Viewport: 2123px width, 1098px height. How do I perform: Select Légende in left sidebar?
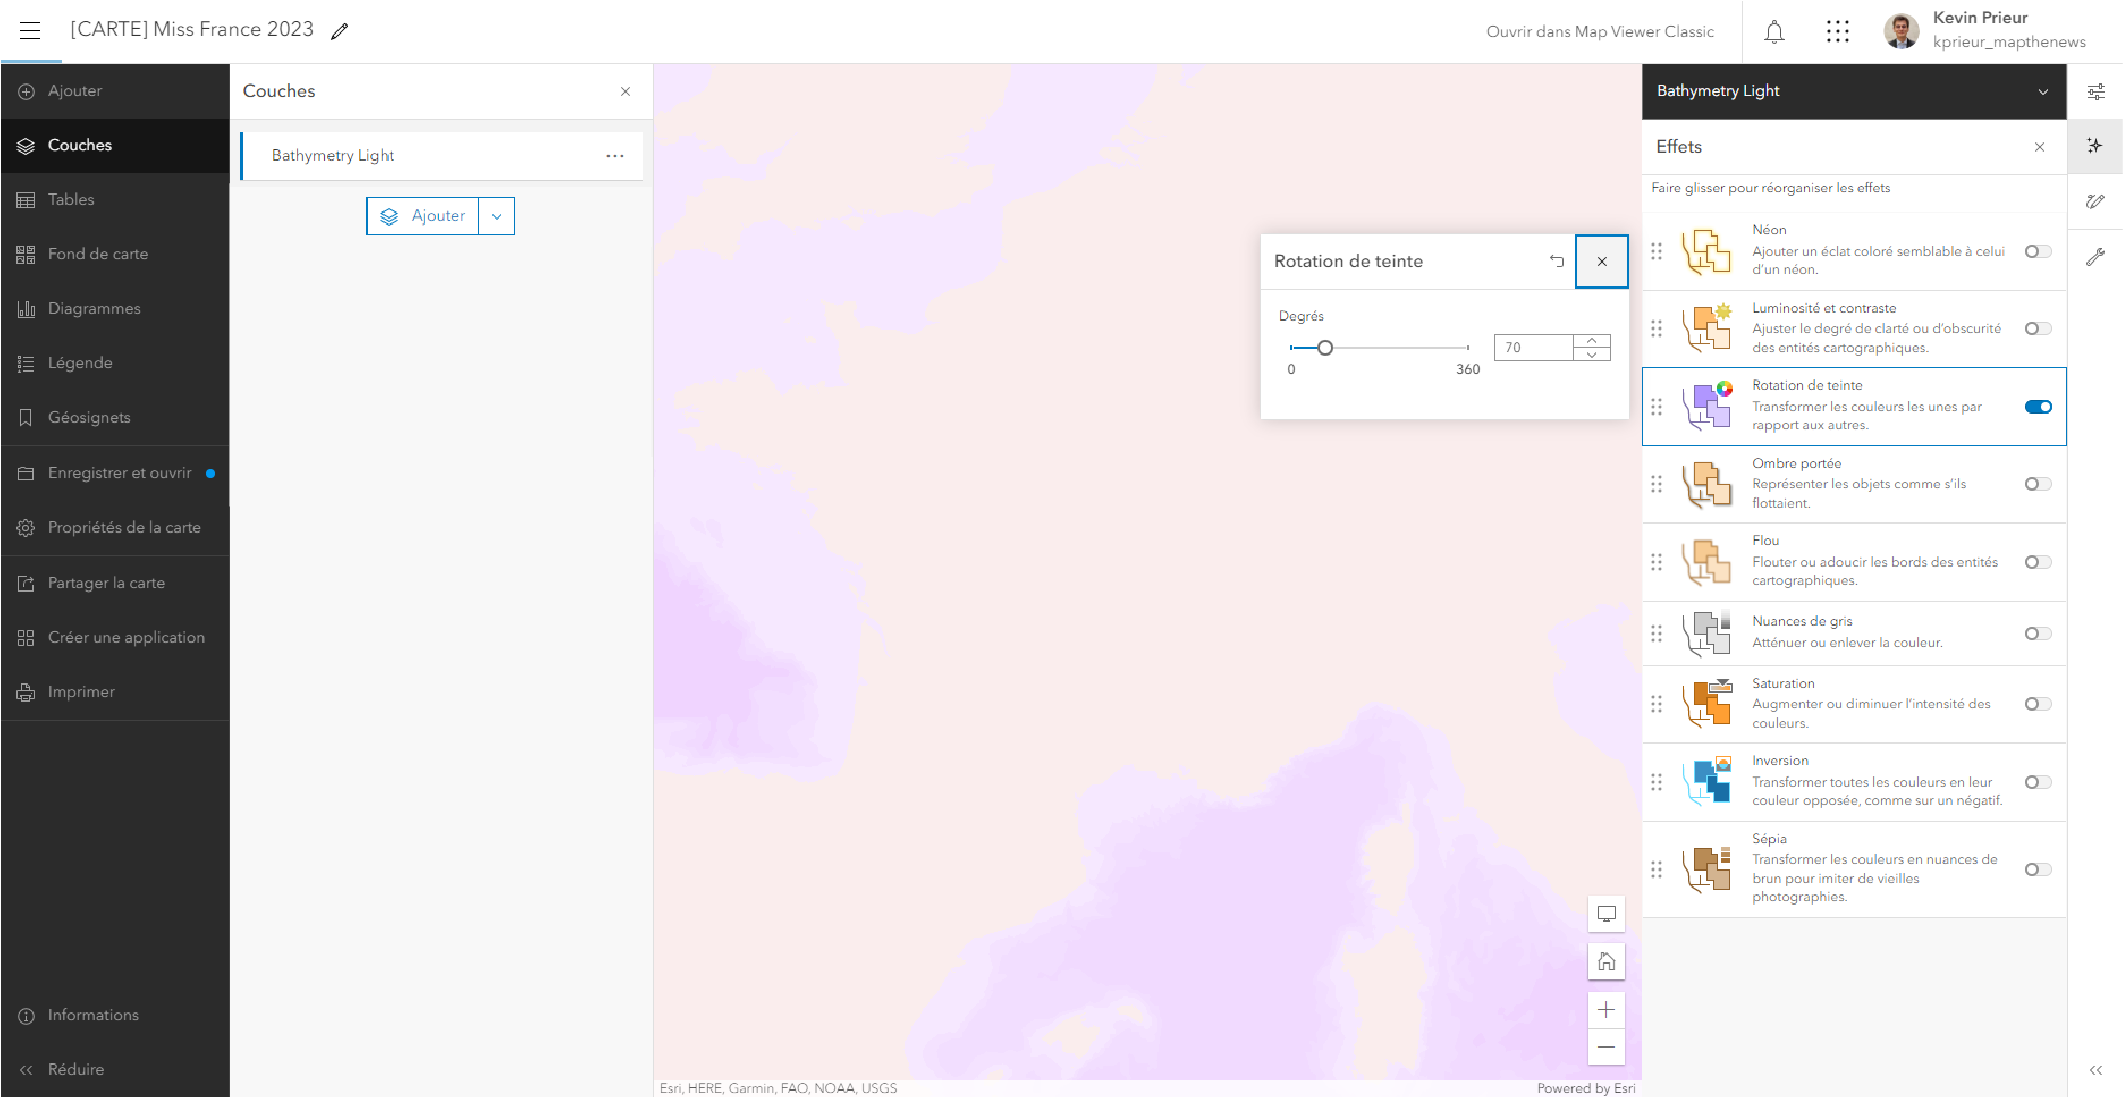coord(79,363)
